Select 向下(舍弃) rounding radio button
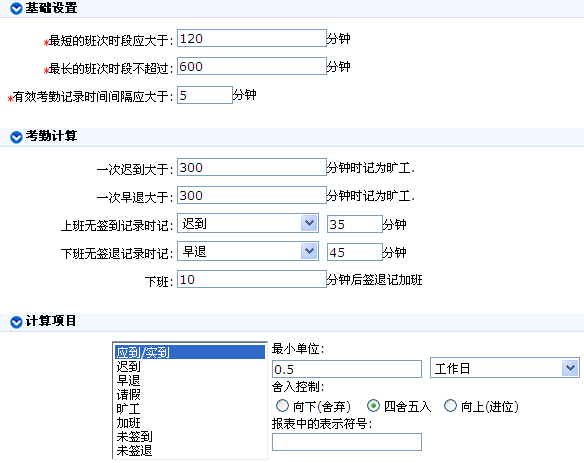 coord(282,406)
